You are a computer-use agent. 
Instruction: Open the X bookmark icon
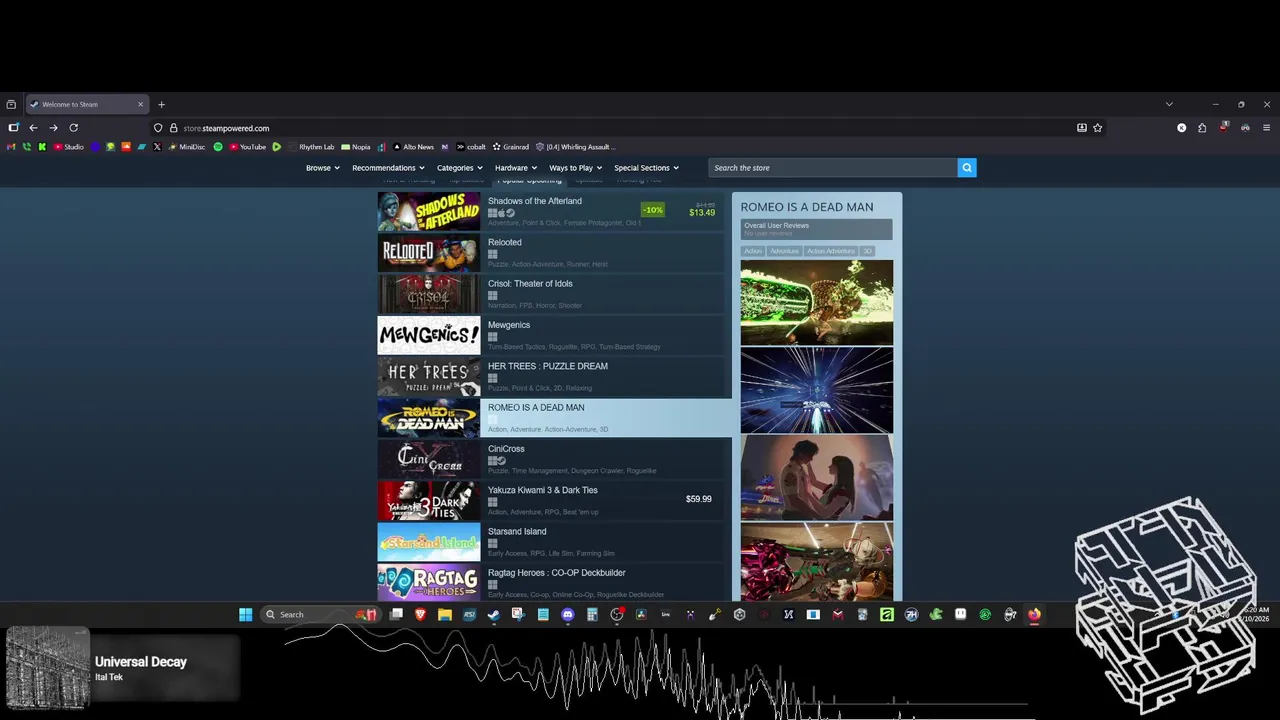tap(157, 147)
